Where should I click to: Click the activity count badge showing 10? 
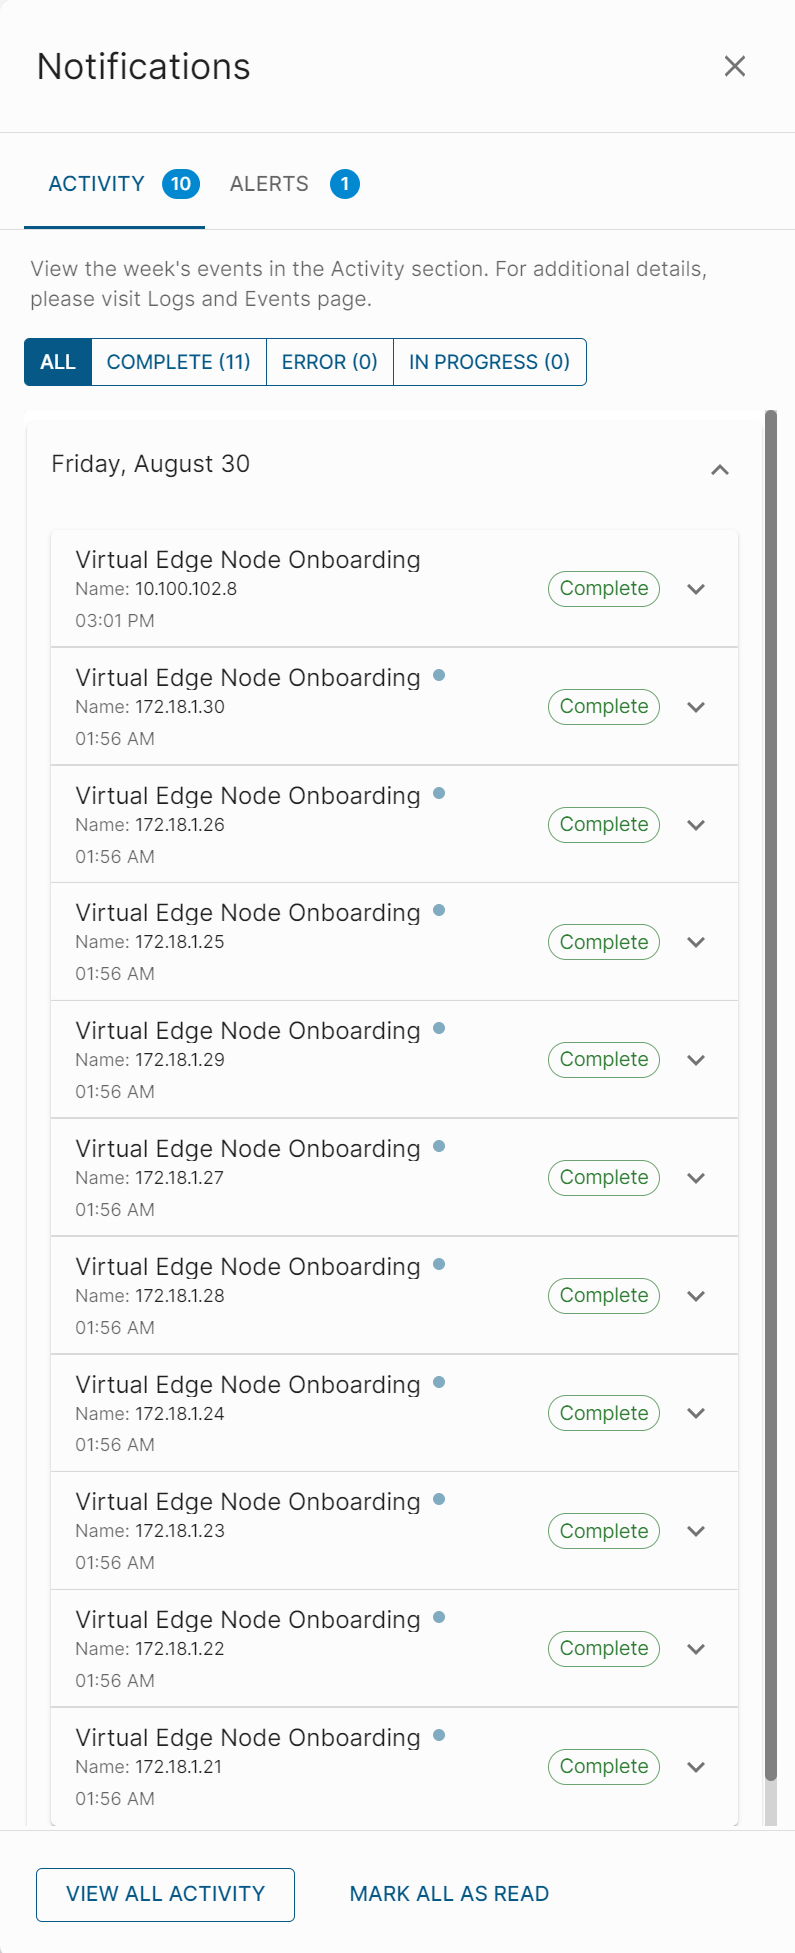(181, 184)
